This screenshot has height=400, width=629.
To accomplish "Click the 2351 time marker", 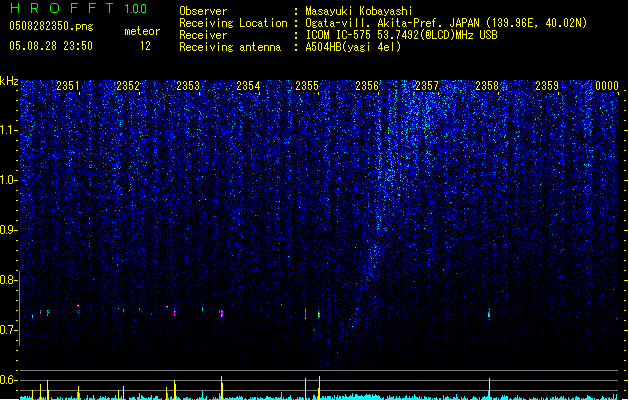I will coord(68,86).
